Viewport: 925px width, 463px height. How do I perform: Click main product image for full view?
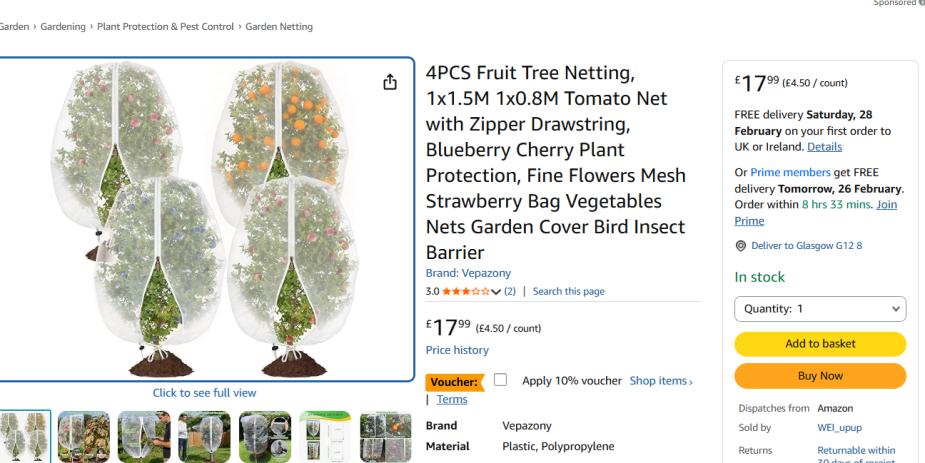205,220
